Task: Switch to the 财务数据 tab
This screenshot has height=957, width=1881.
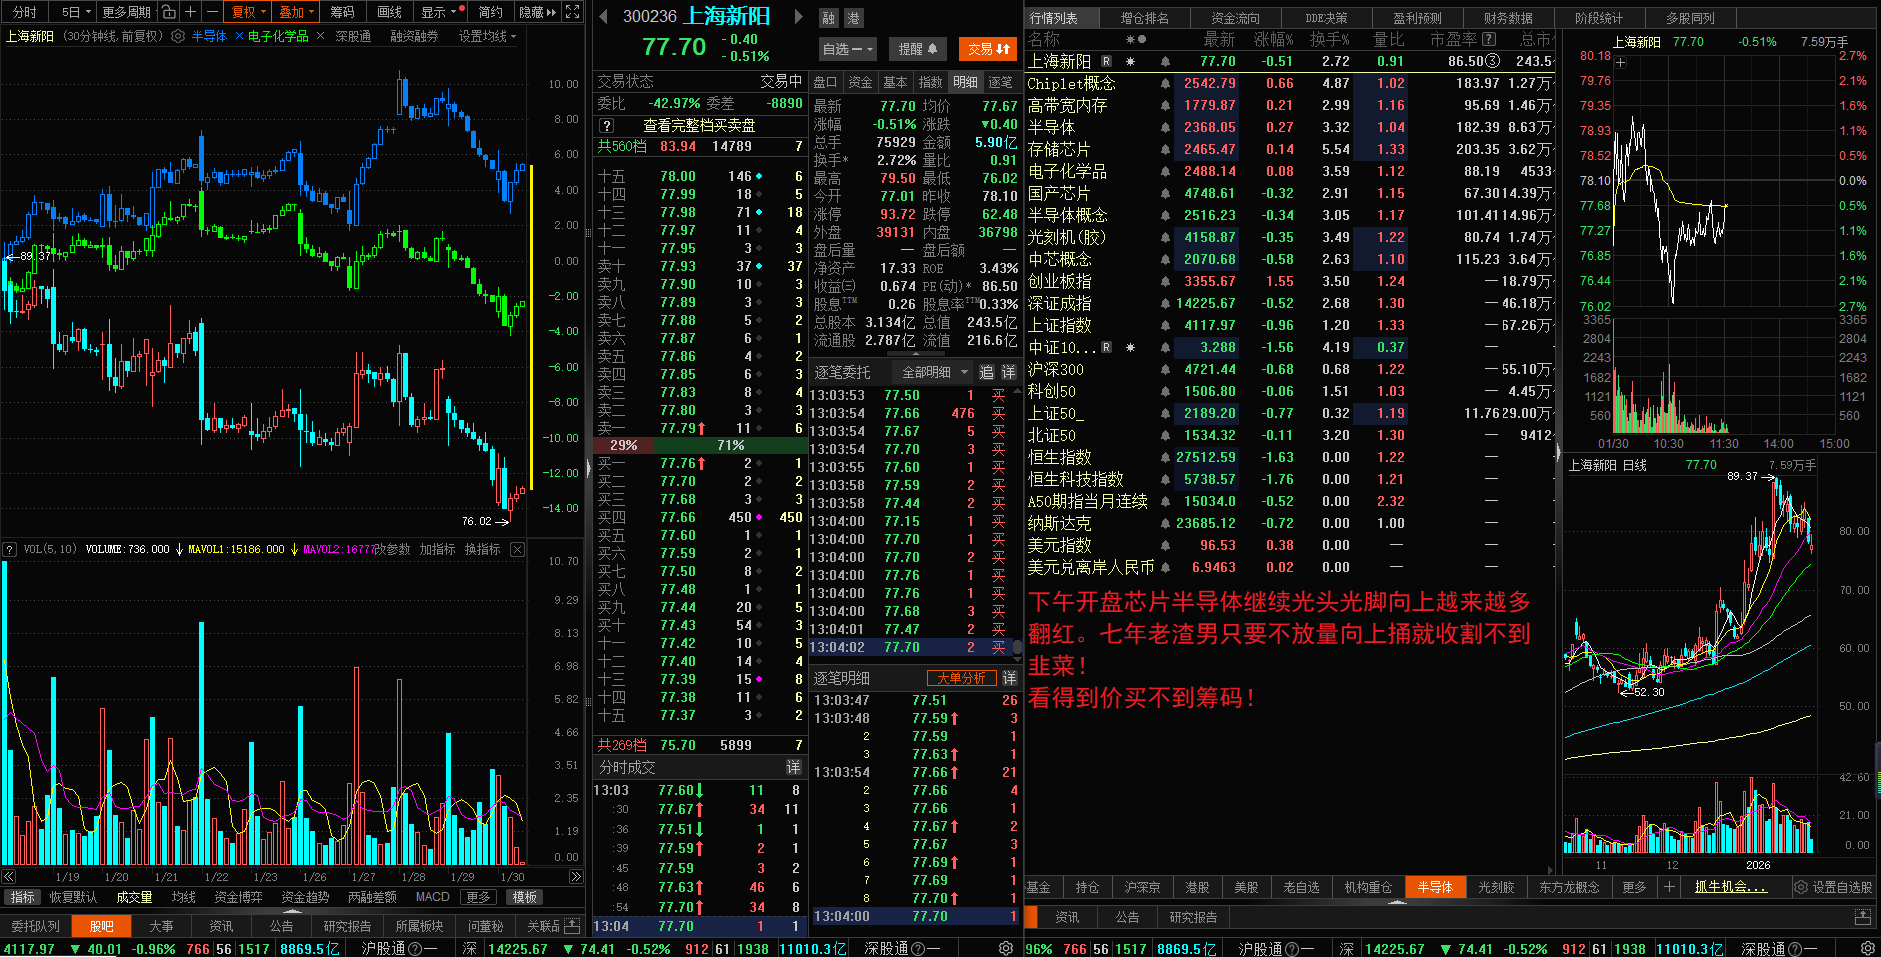Action: tap(1508, 18)
